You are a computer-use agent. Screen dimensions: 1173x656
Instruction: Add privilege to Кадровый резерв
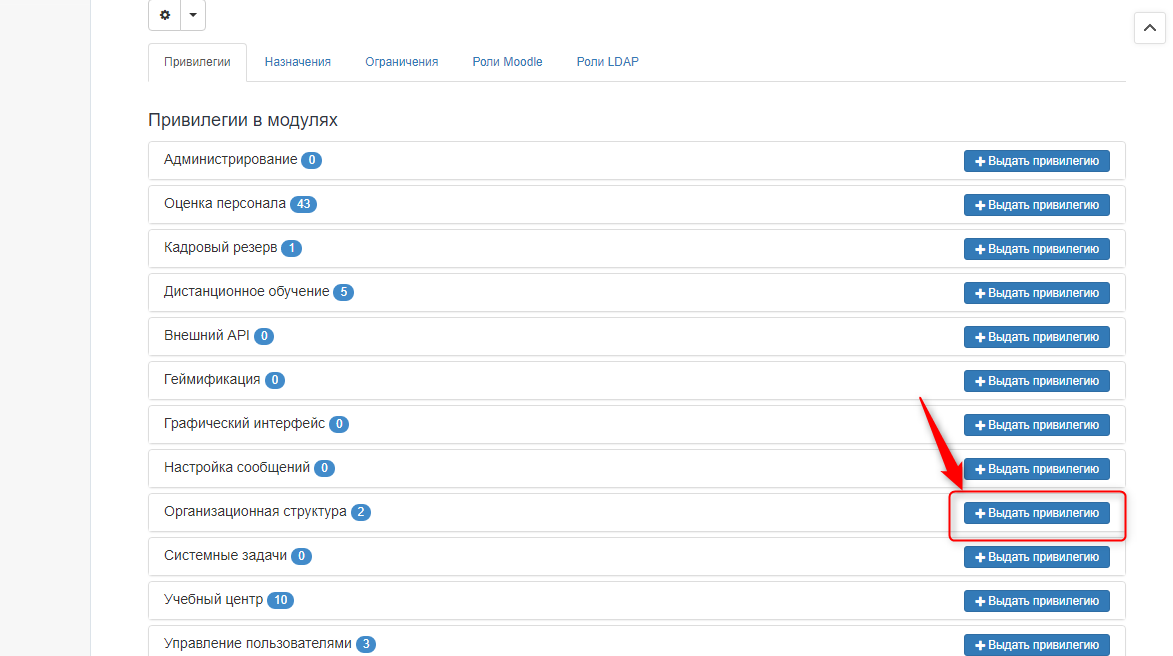coord(1036,249)
